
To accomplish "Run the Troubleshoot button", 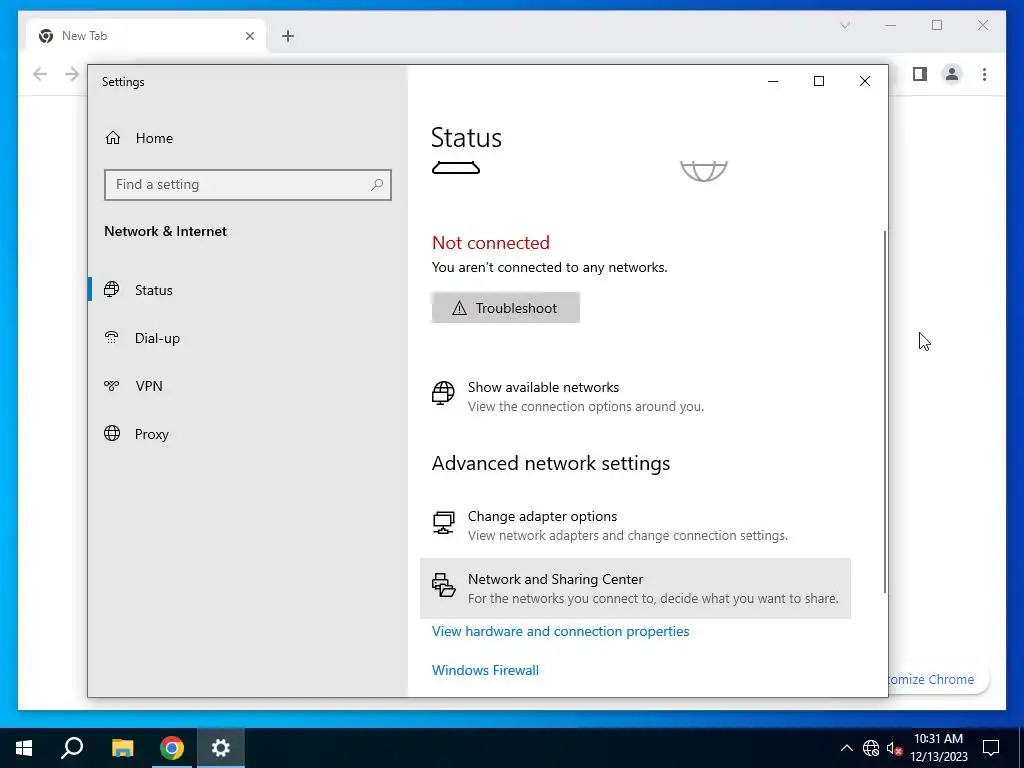I will coord(505,308).
